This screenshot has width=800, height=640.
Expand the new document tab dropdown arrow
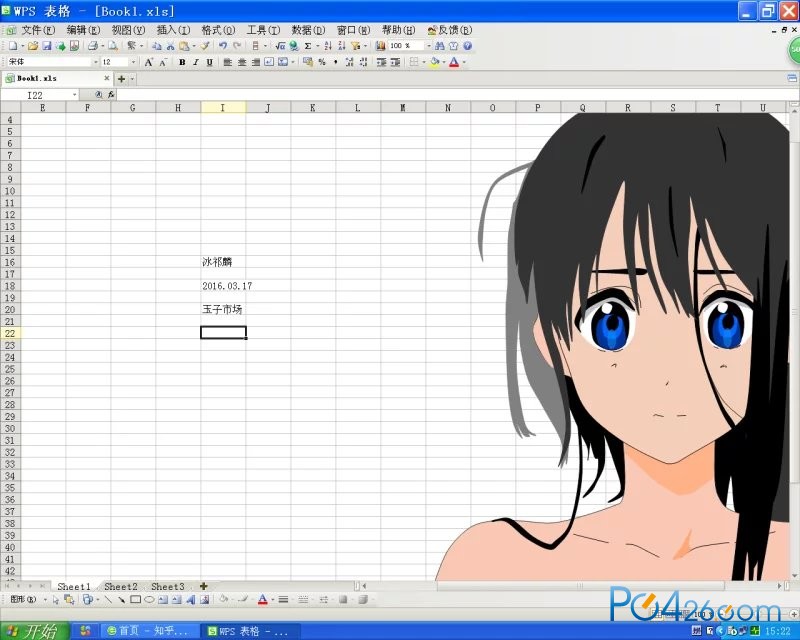[133, 79]
